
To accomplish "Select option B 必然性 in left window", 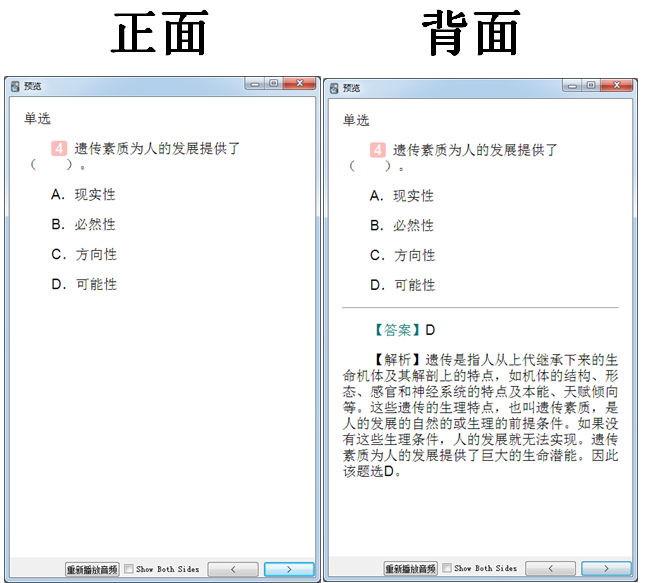I will (x=84, y=225).
